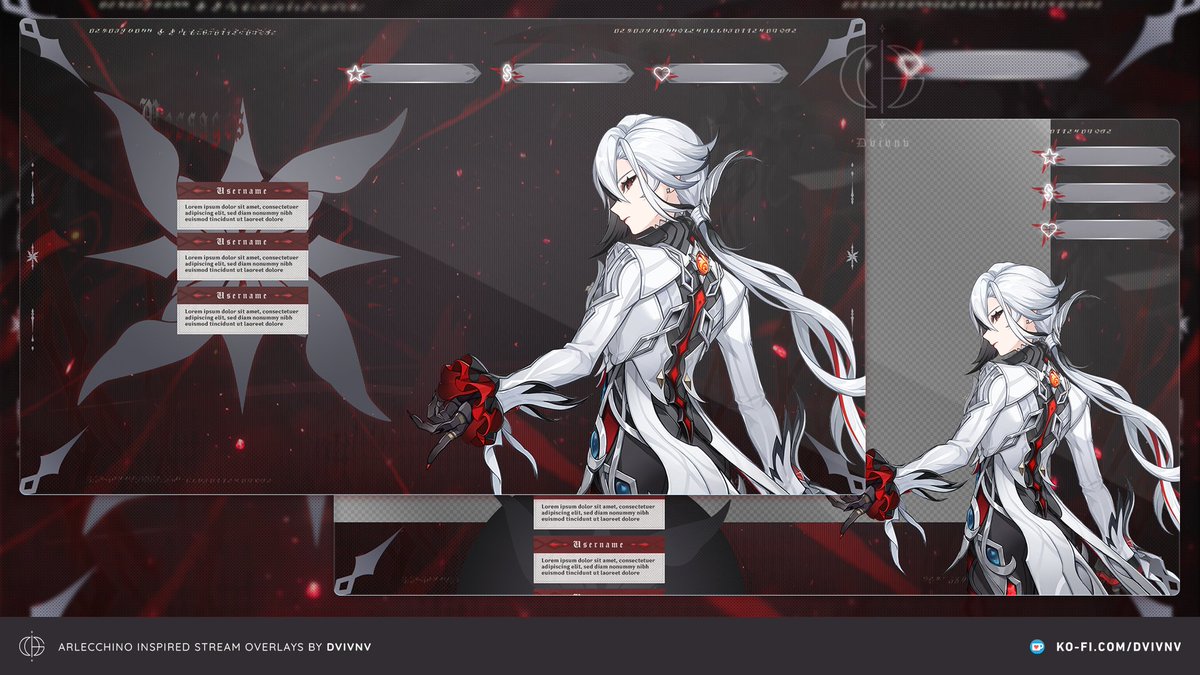Click the label bar beside the main overlay star icon
Image resolution: width=1200 pixels, height=675 pixels.
(x=420, y=73)
